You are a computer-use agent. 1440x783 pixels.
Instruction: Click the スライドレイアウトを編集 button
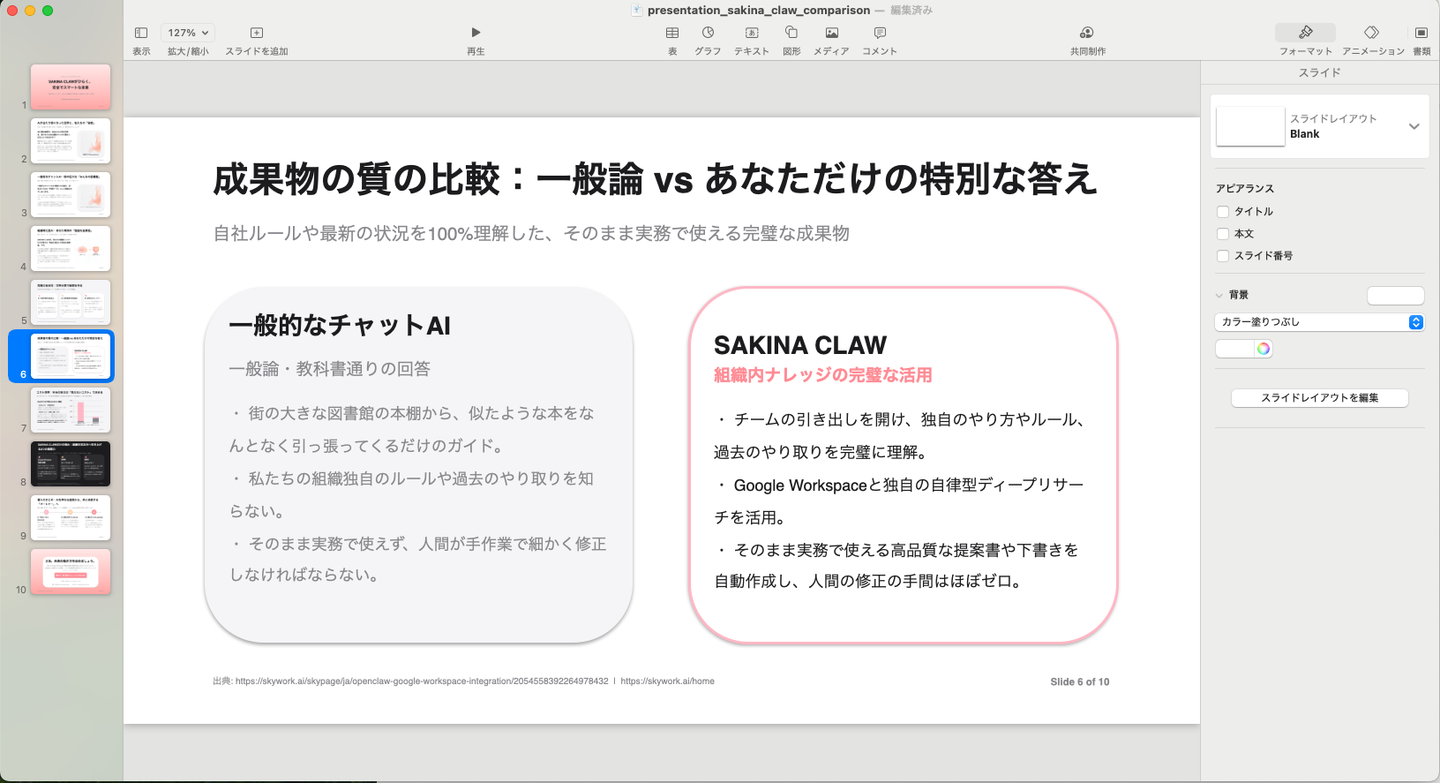[1319, 398]
